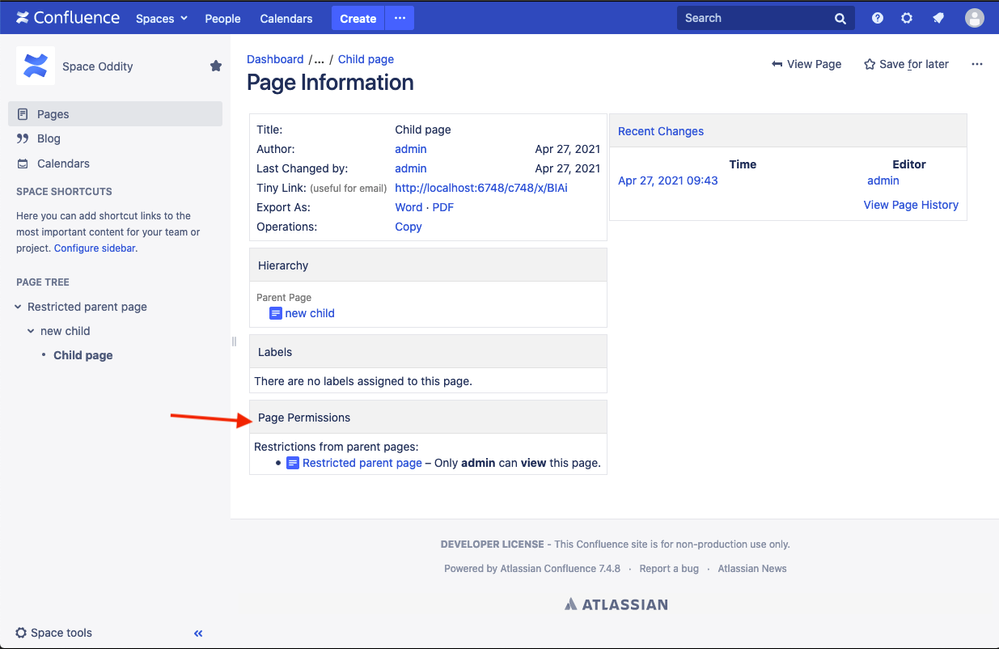Click the Configure sidebar link
This screenshot has width=999, height=649.
tap(94, 248)
